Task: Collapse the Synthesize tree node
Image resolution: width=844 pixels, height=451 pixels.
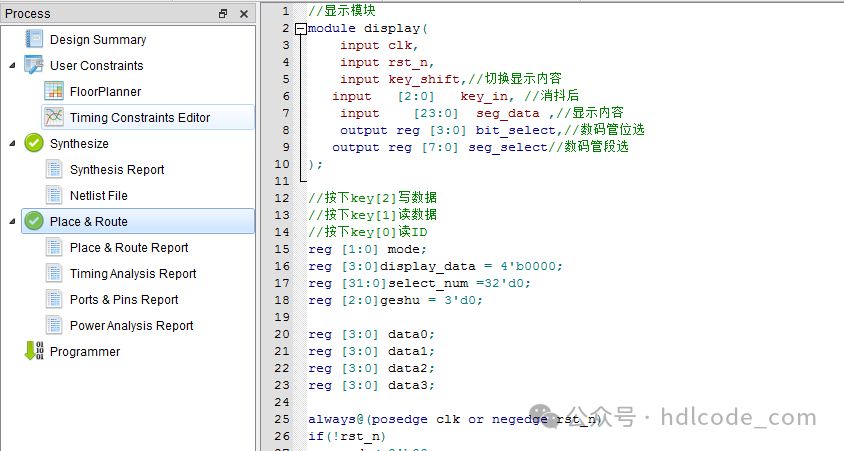Action: pyautogui.click(x=12, y=144)
